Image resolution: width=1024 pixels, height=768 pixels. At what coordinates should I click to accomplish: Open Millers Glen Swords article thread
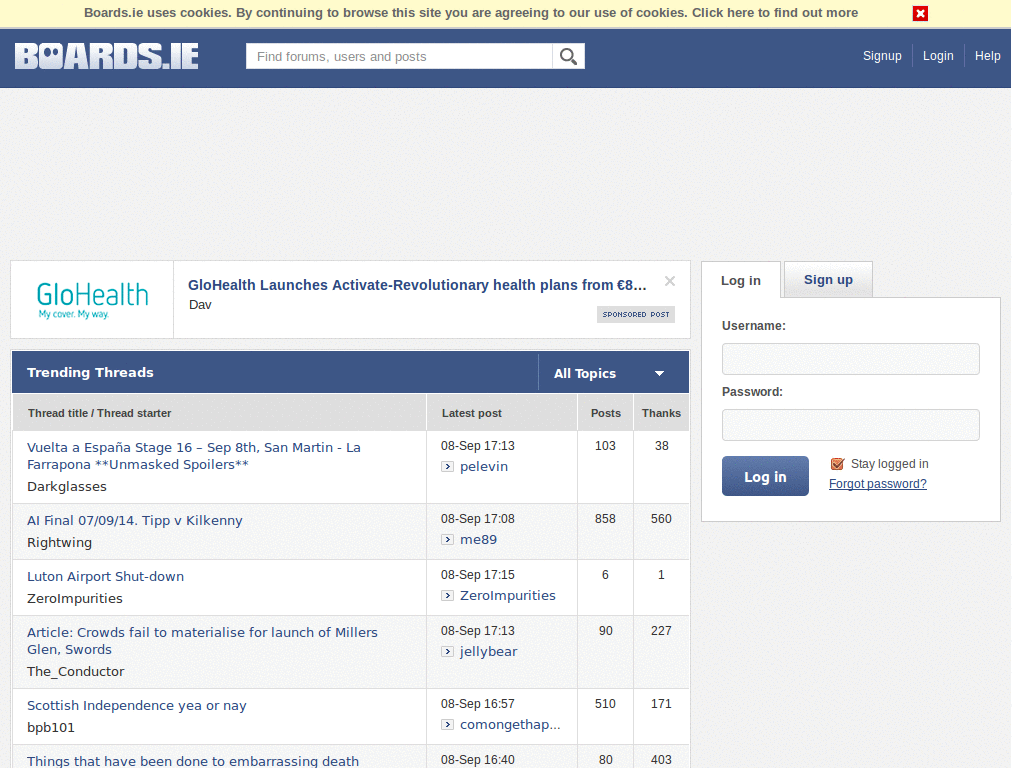click(x=202, y=641)
